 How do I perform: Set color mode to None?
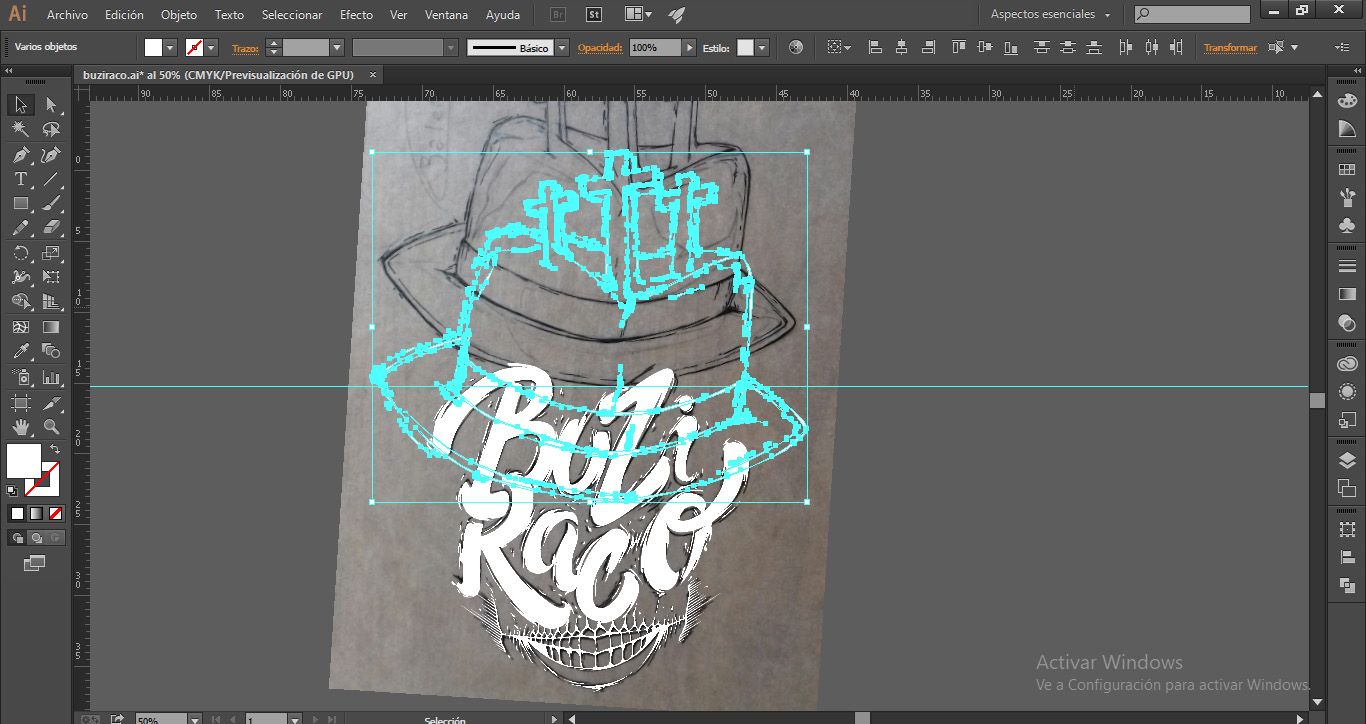pyautogui.click(x=56, y=513)
